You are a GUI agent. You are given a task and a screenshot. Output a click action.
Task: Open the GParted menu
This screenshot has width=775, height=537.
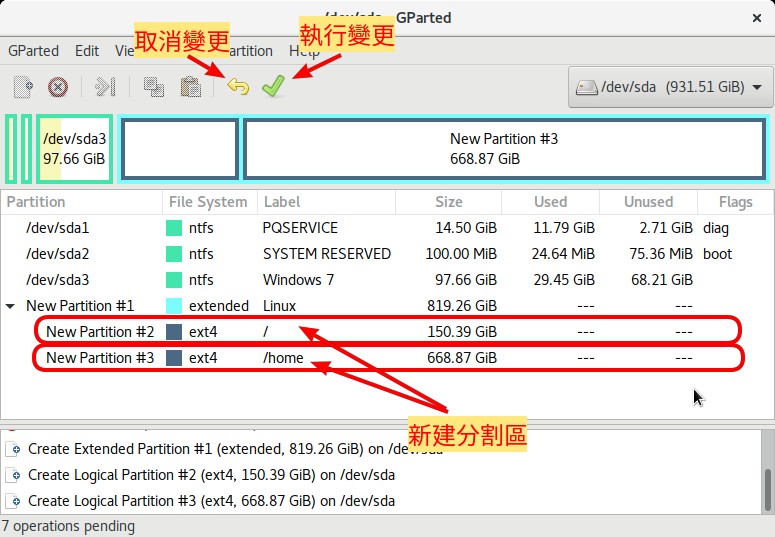coord(33,50)
